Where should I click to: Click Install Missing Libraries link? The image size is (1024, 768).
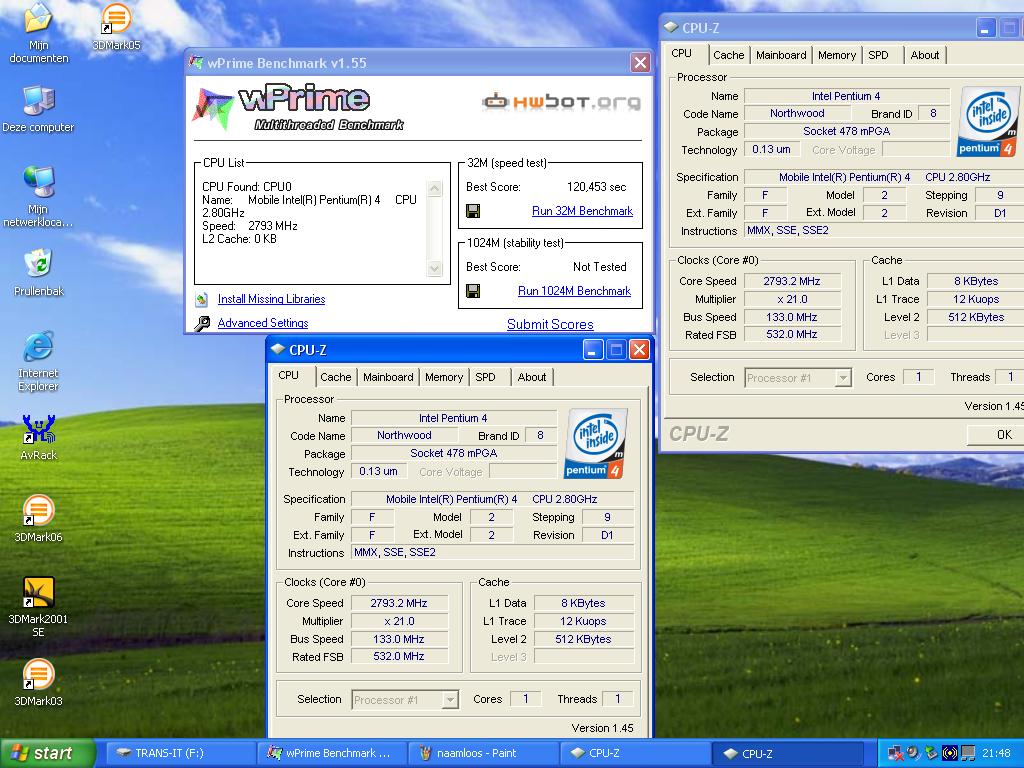272,299
